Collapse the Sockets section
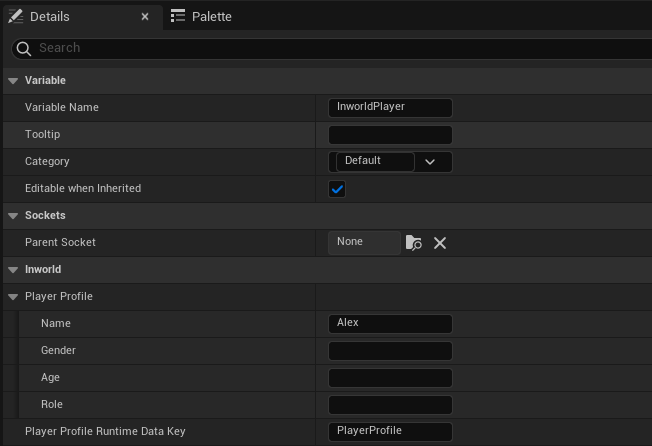 click(13, 216)
